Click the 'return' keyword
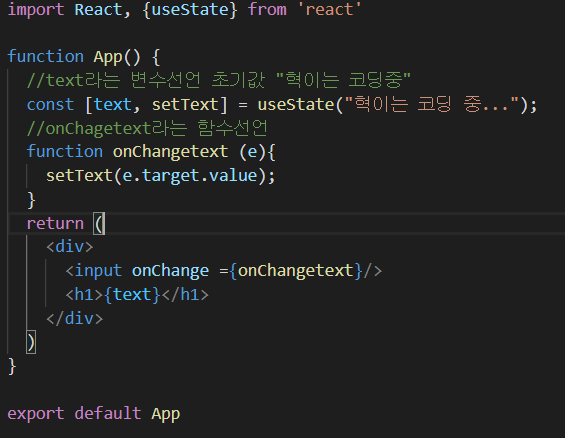Viewport: 565px width, 438px height. tap(55, 224)
